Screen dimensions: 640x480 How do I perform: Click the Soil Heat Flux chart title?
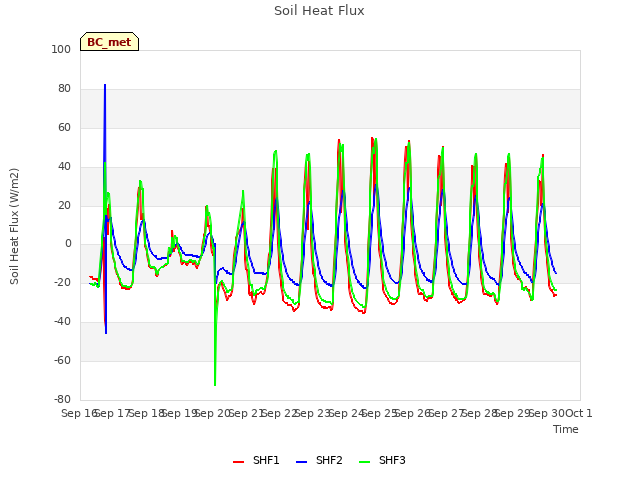point(319,11)
